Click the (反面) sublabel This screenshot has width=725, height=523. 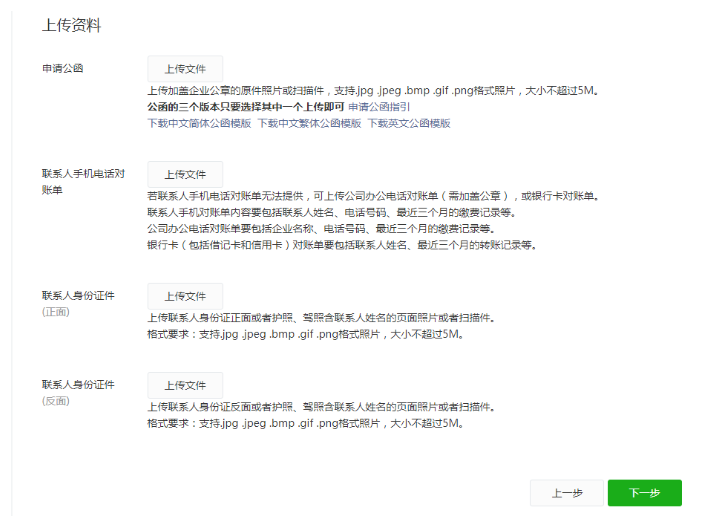pyautogui.click(x=55, y=401)
